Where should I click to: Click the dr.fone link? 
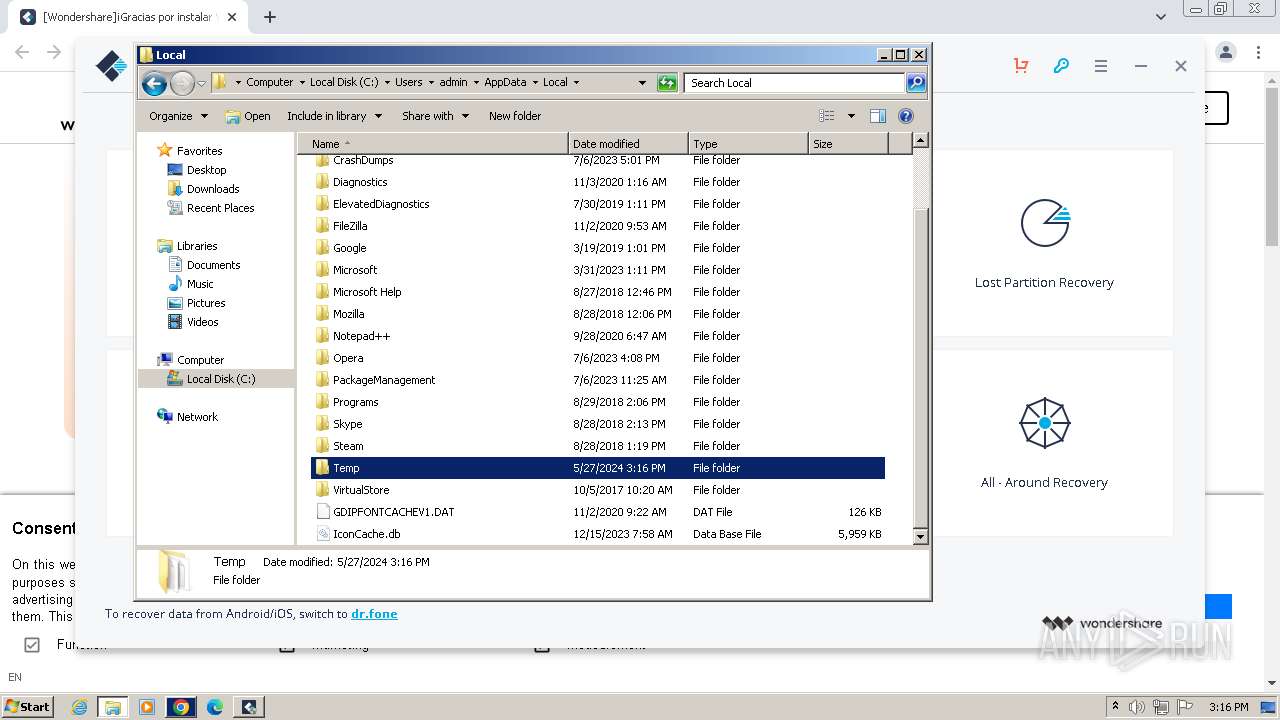(374, 614)
